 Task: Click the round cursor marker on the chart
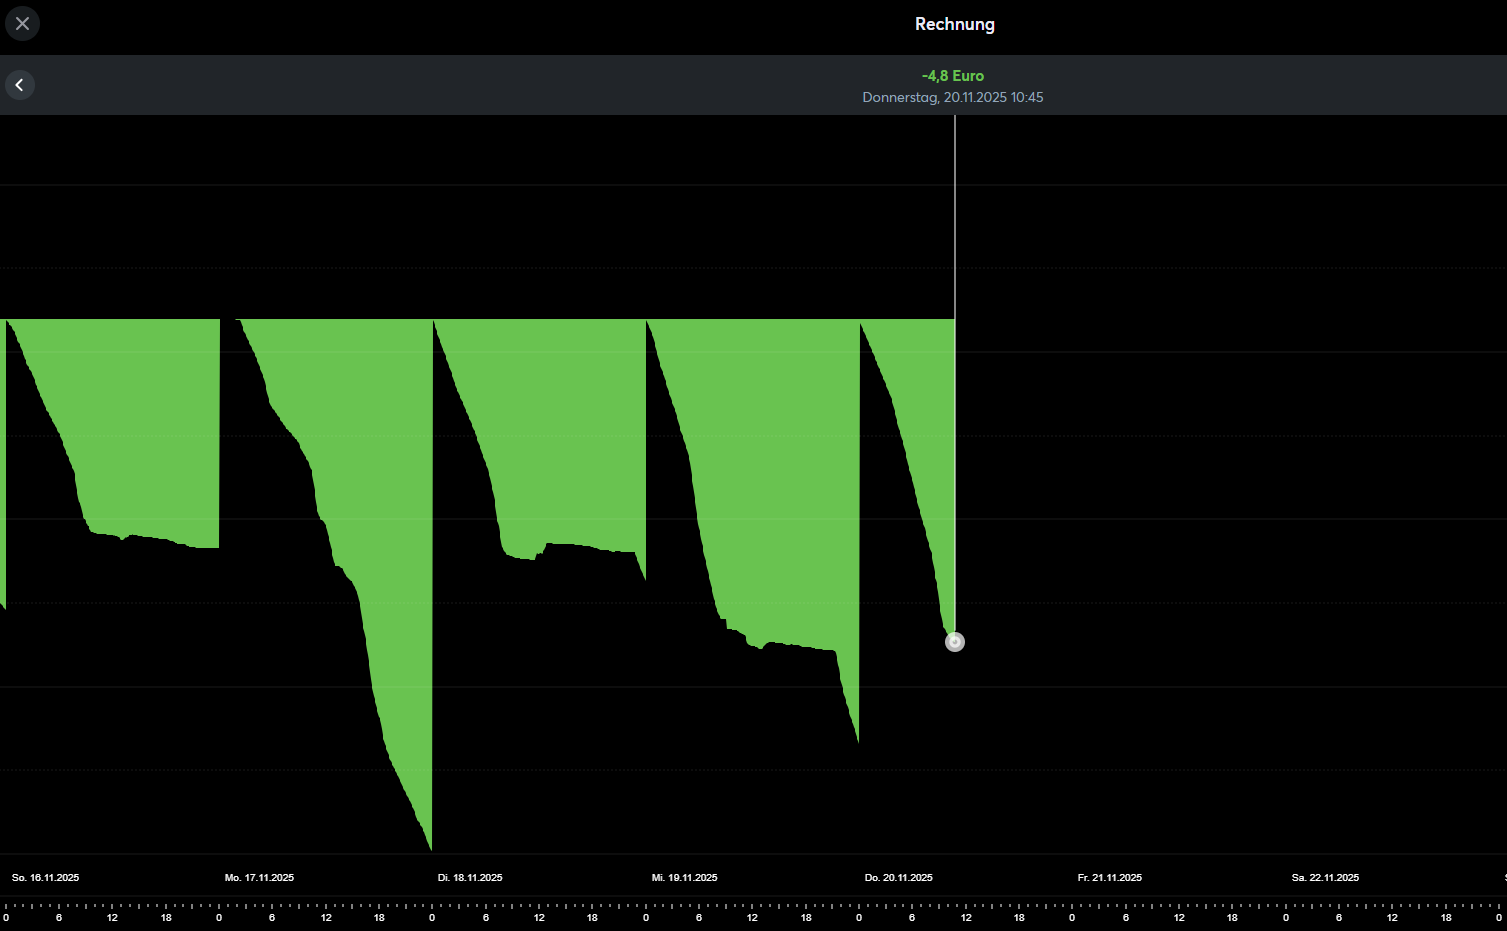955,642
